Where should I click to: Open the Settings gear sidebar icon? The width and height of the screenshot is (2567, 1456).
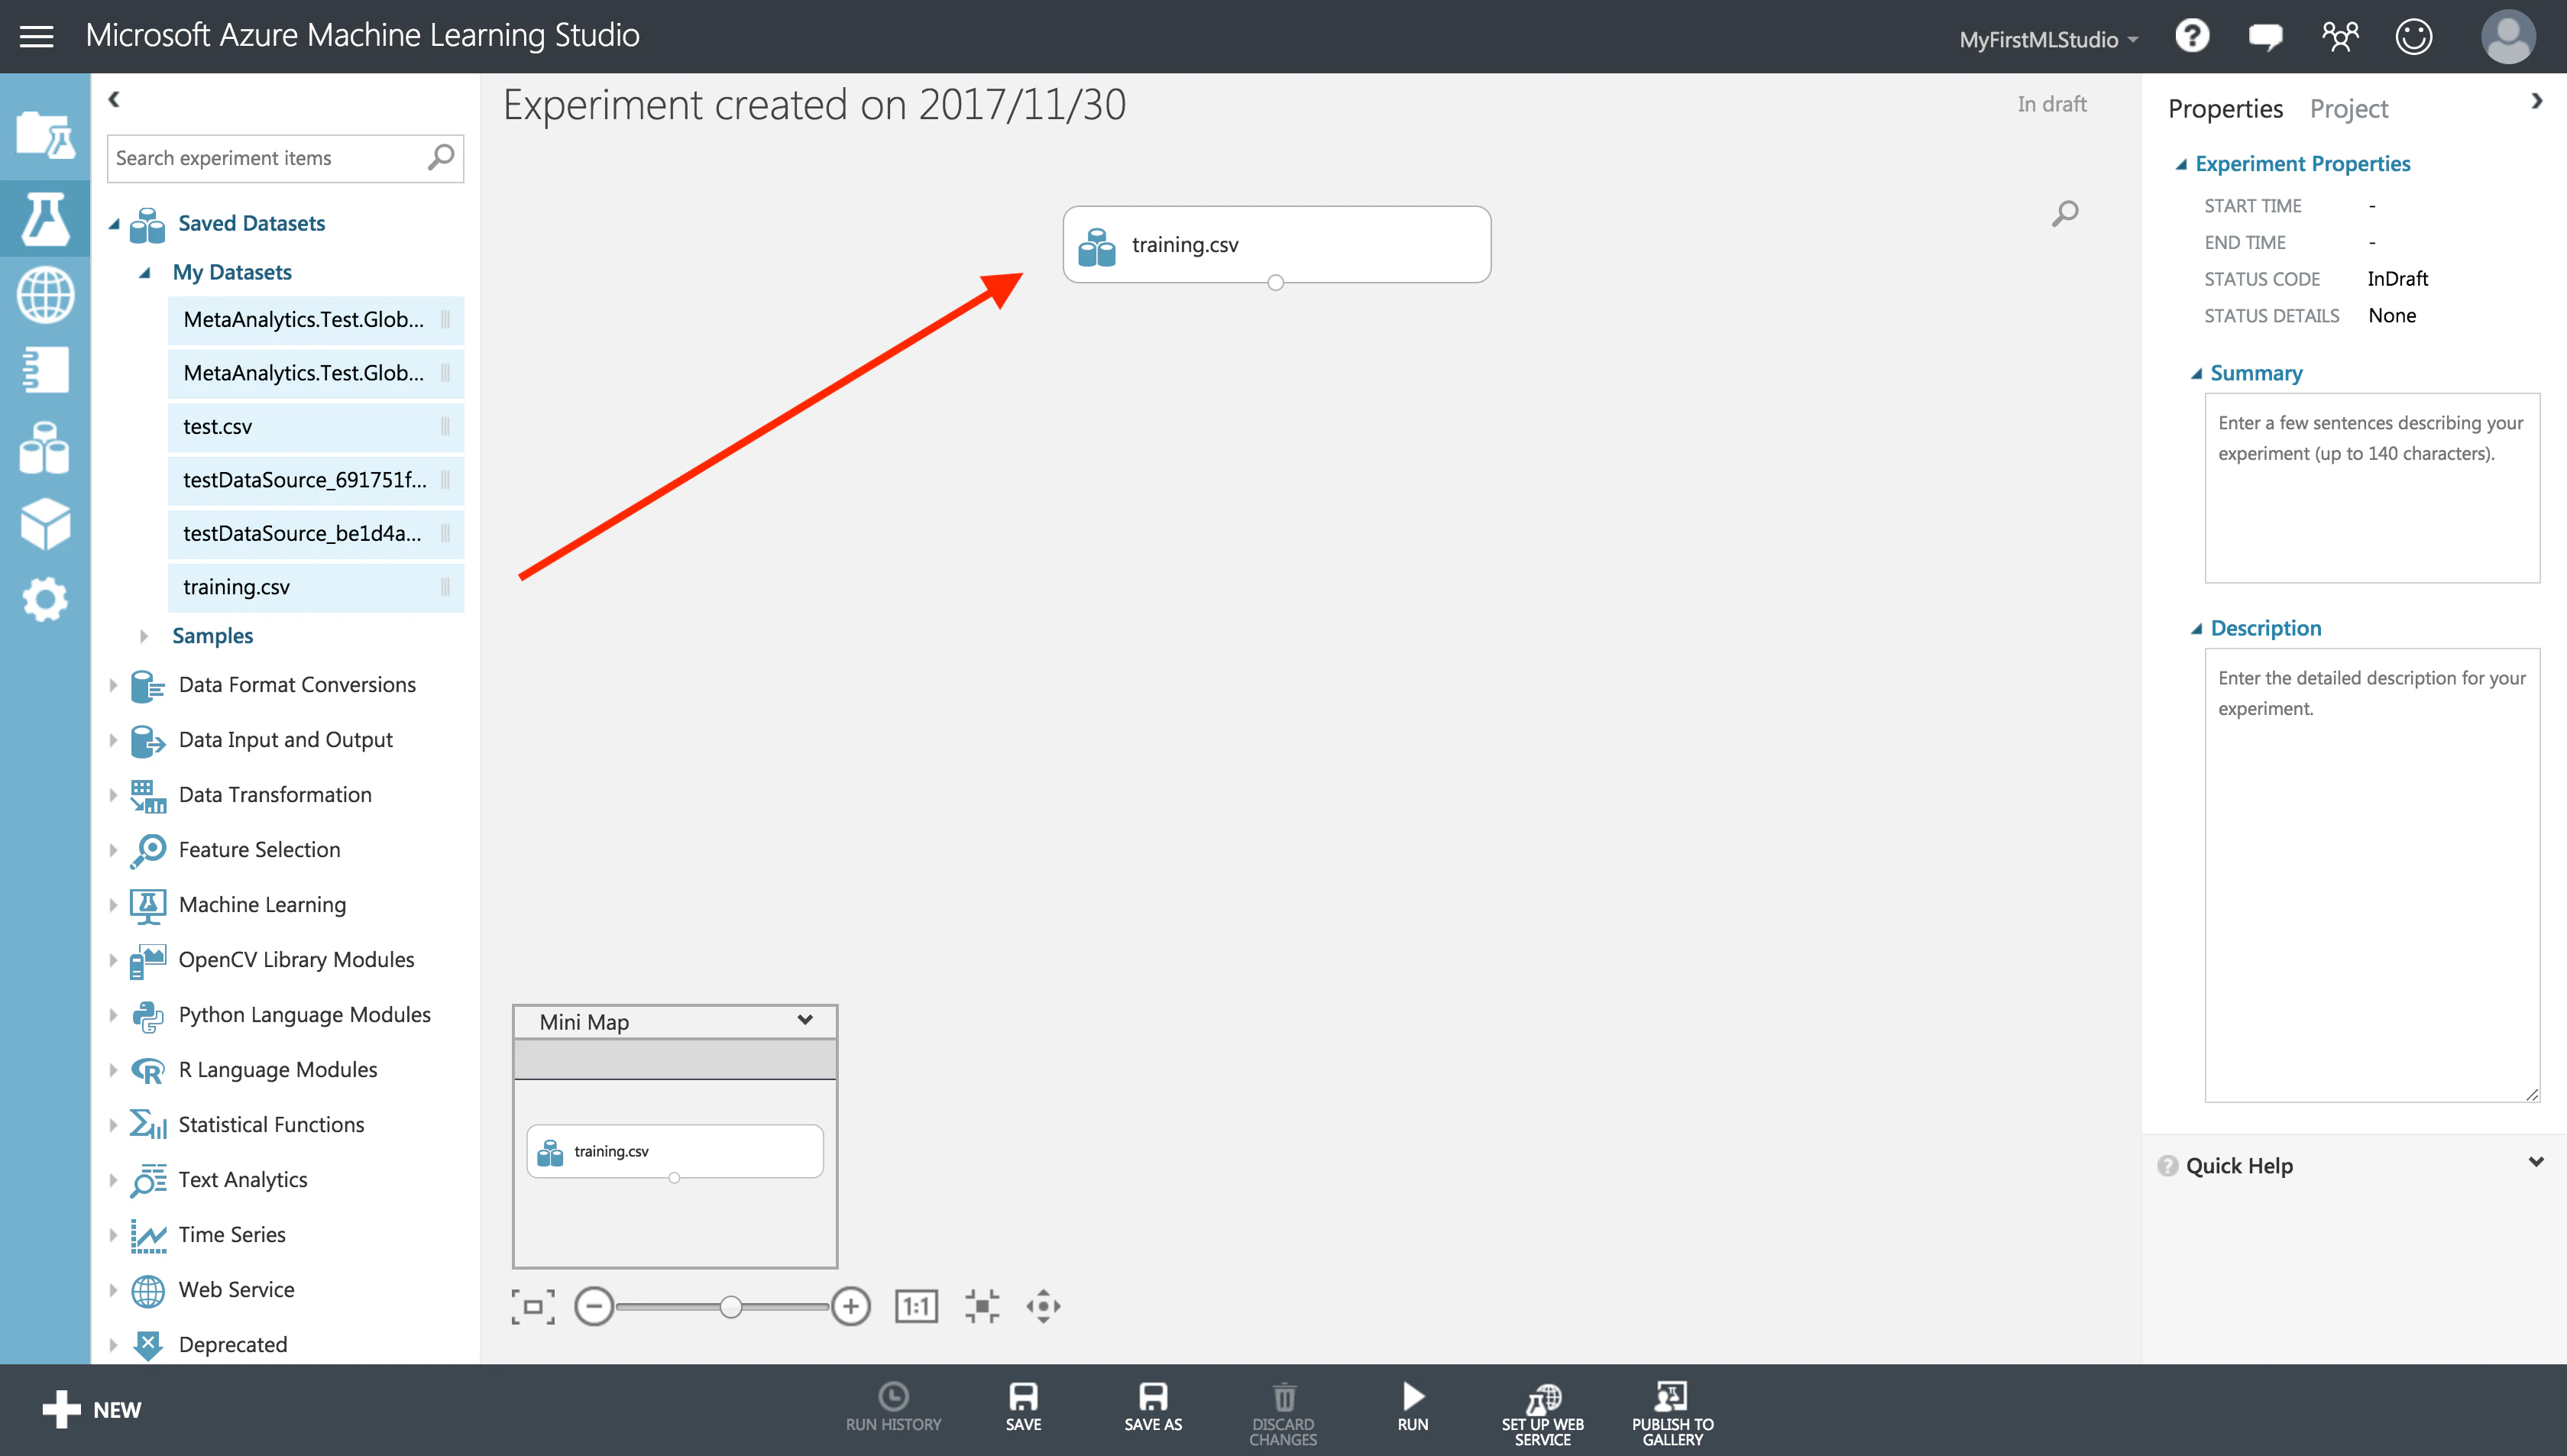pyautogui.click(x=45, y=599)
